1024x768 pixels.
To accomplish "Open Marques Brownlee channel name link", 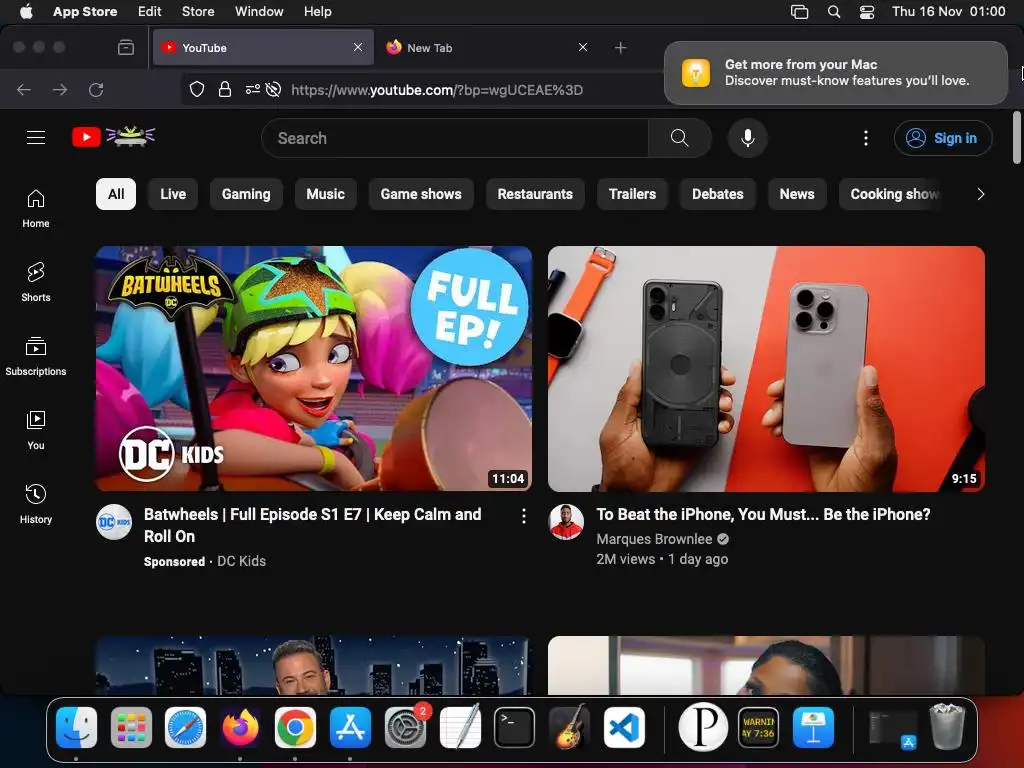I will pyautogui.click(x=654, y=539).
